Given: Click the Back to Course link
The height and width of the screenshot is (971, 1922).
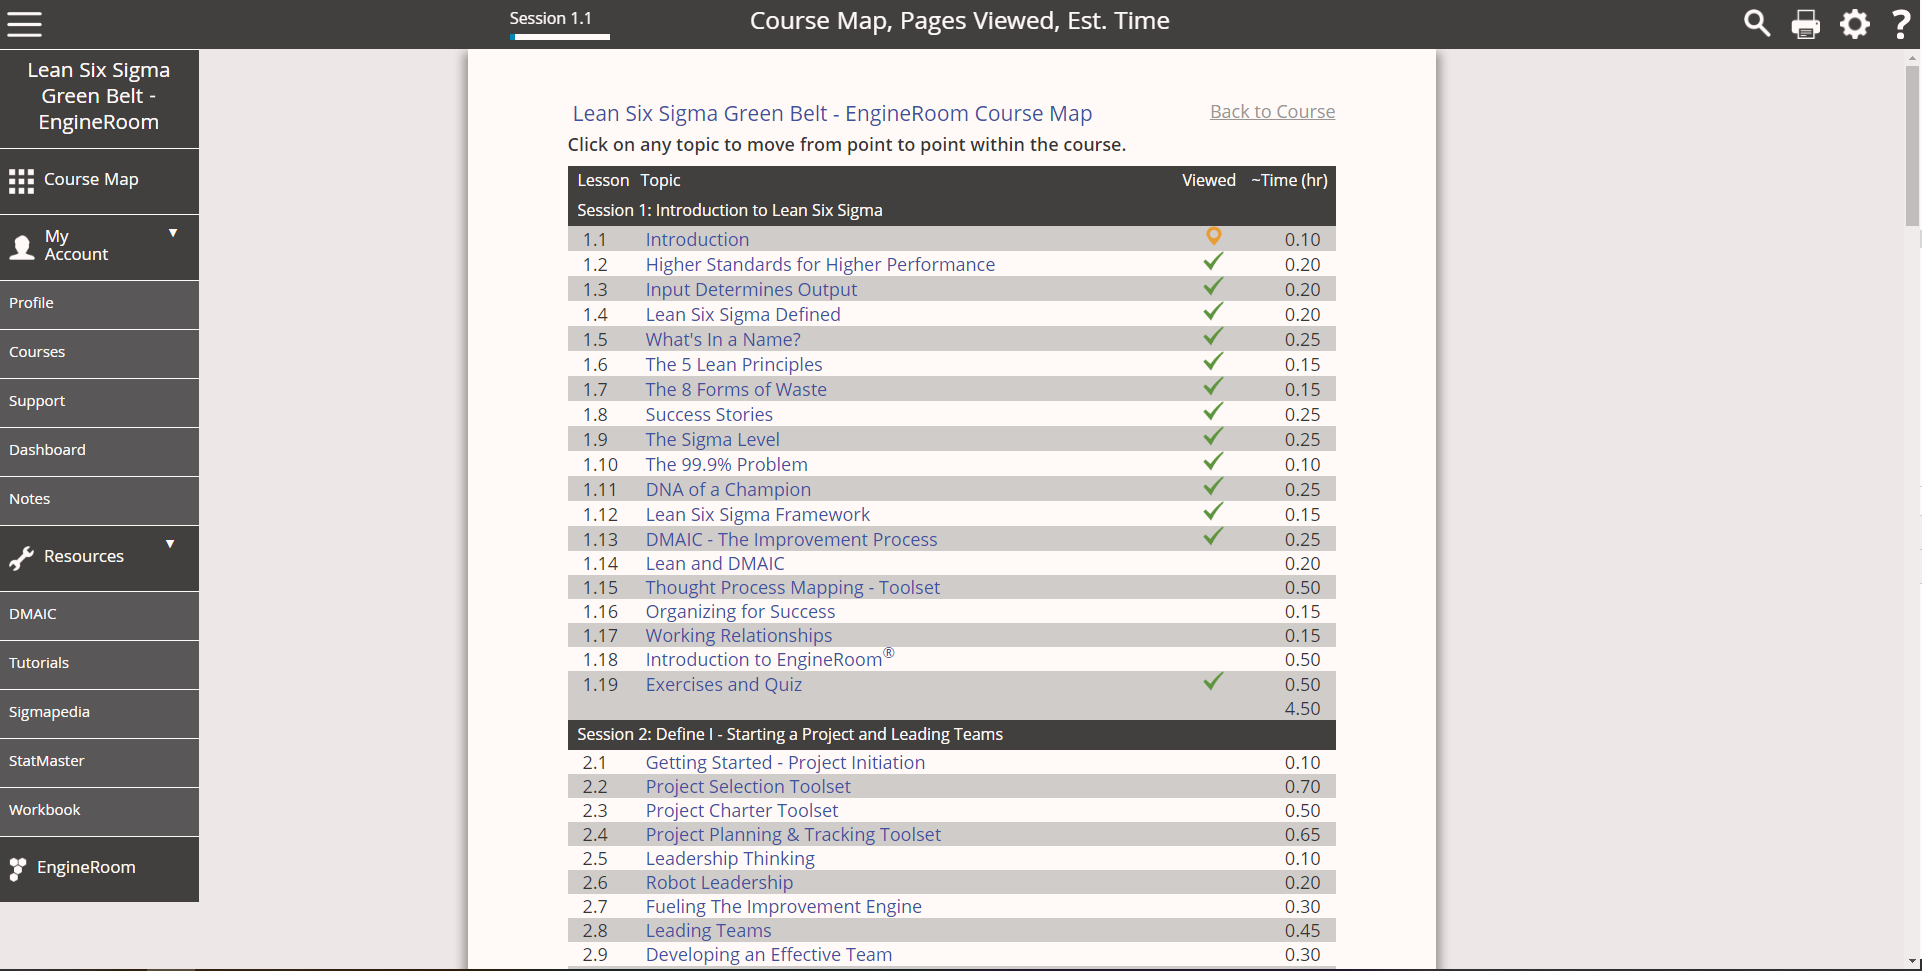Looking at the screenshot, I should 1272,112.
